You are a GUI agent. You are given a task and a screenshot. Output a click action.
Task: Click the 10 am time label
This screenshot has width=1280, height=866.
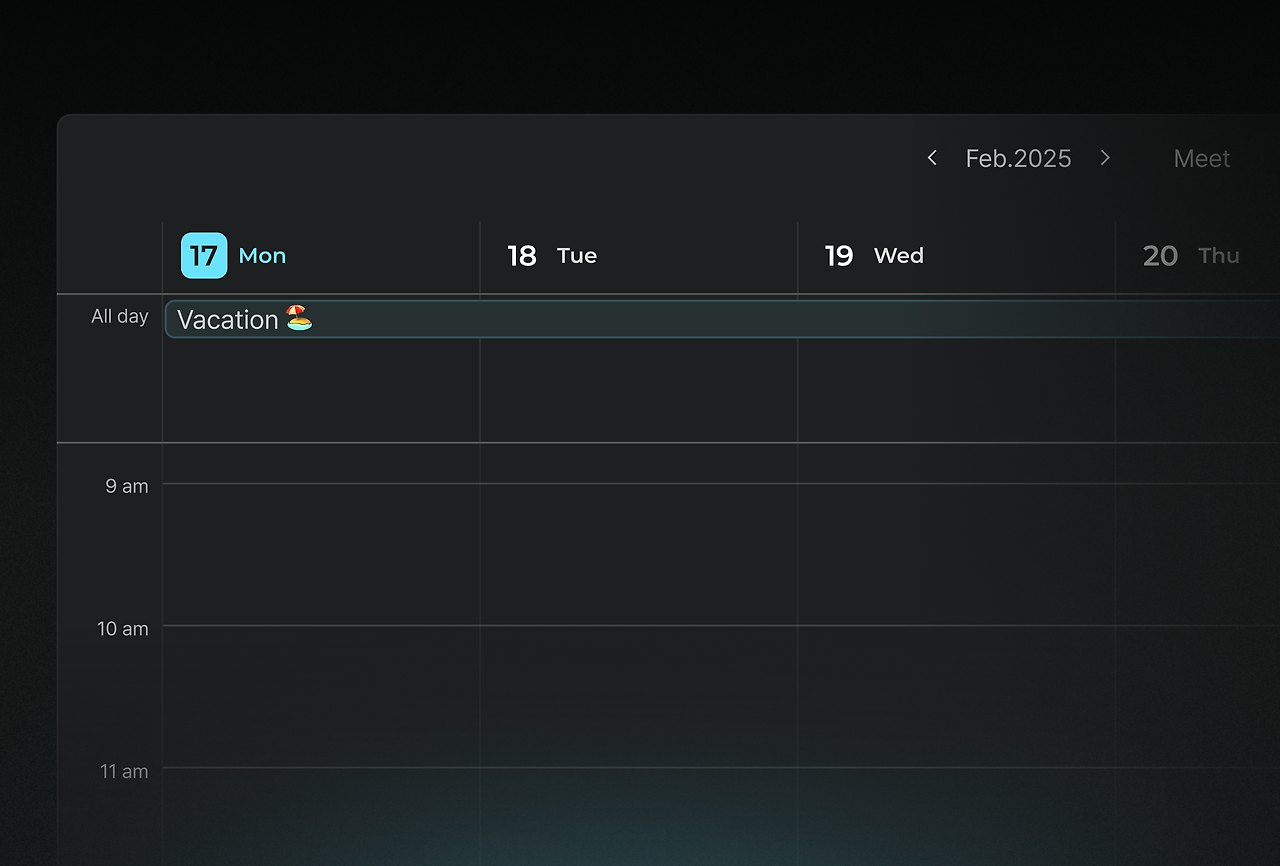pyautogui.click(x=123, y=629)
